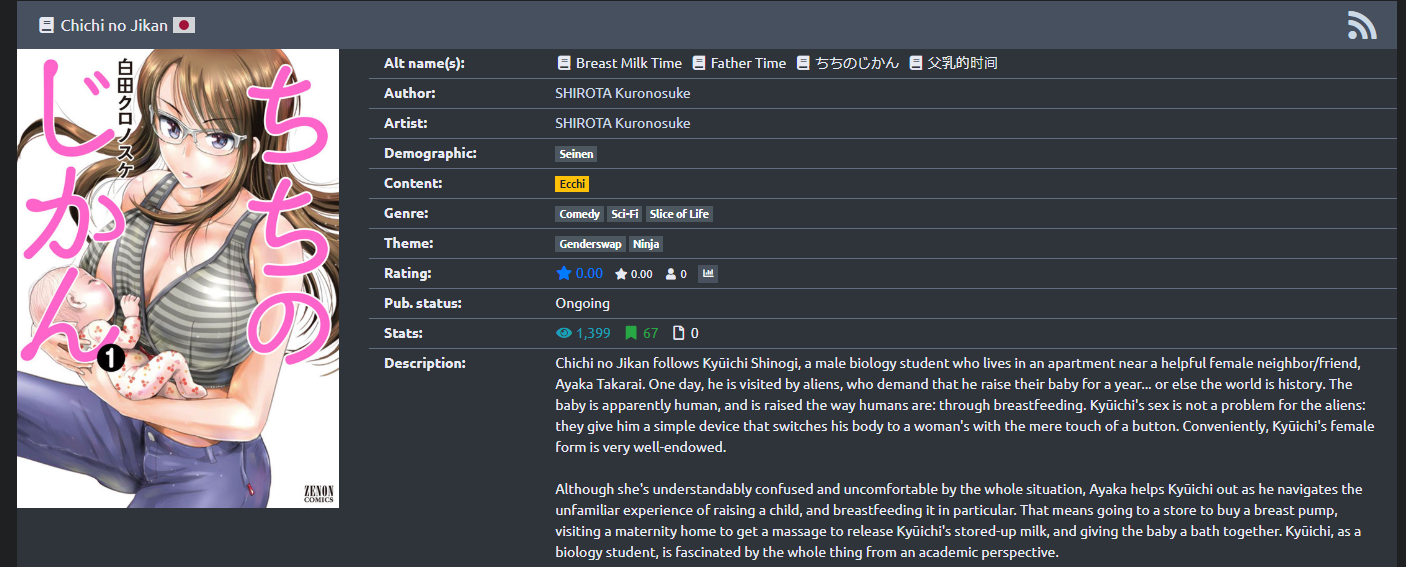Image resolution: width=1406 pixels, height=567 pixels.
Task: Open the RSS feed icon
Action: coord(1362,25)
